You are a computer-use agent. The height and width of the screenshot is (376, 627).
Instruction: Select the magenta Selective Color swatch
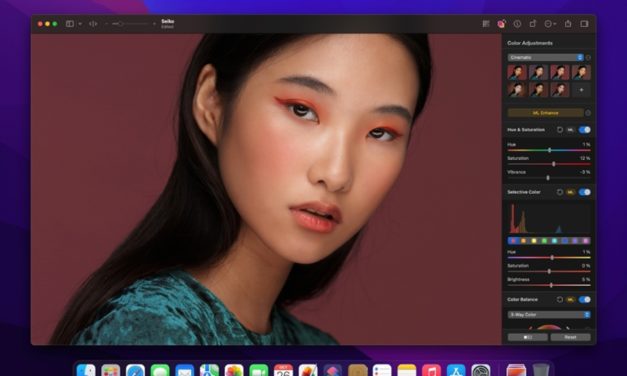coord(585,241)
